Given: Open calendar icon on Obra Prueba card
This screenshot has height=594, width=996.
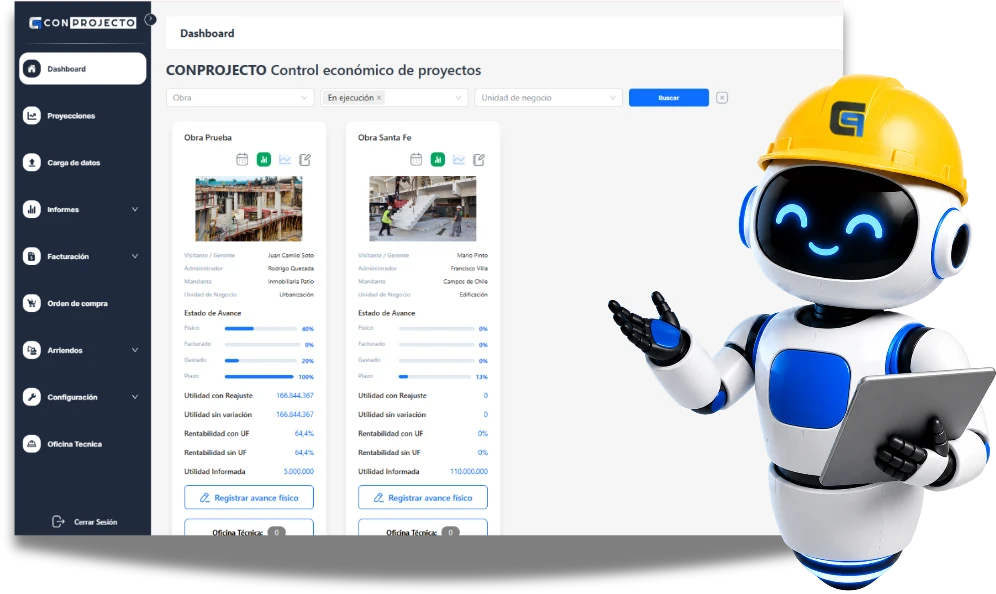Looking at the screenshot, I should (242, 159).
